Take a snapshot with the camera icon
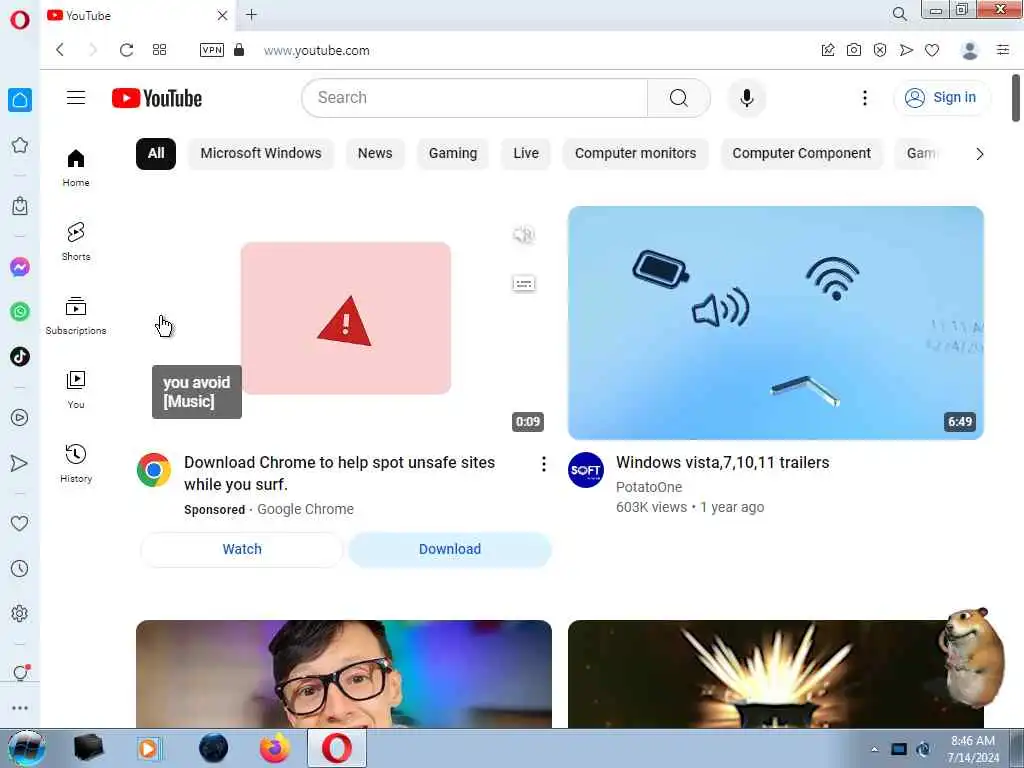Image resolution: width=1024 pixels, height=768 pixels. (x=854, y=50)
